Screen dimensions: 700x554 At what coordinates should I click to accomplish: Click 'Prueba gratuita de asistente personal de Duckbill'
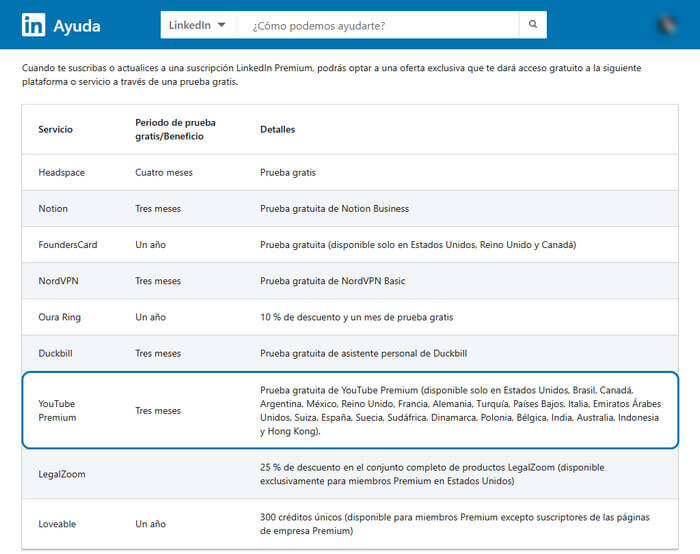pos(363,353)
